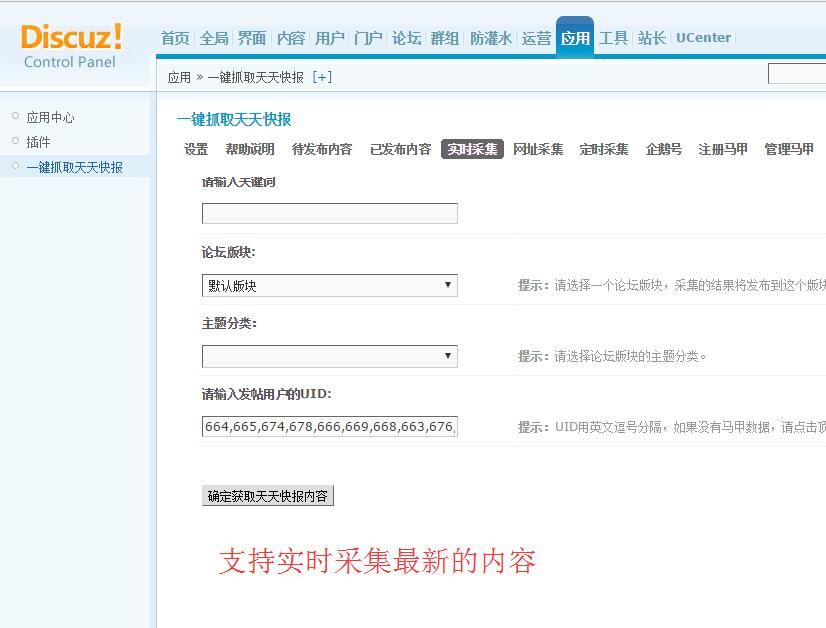The image size is (826, 628).
Task: Select the active 应用 navigation tab
Action: pyautogui.click(x=575, y=37)
